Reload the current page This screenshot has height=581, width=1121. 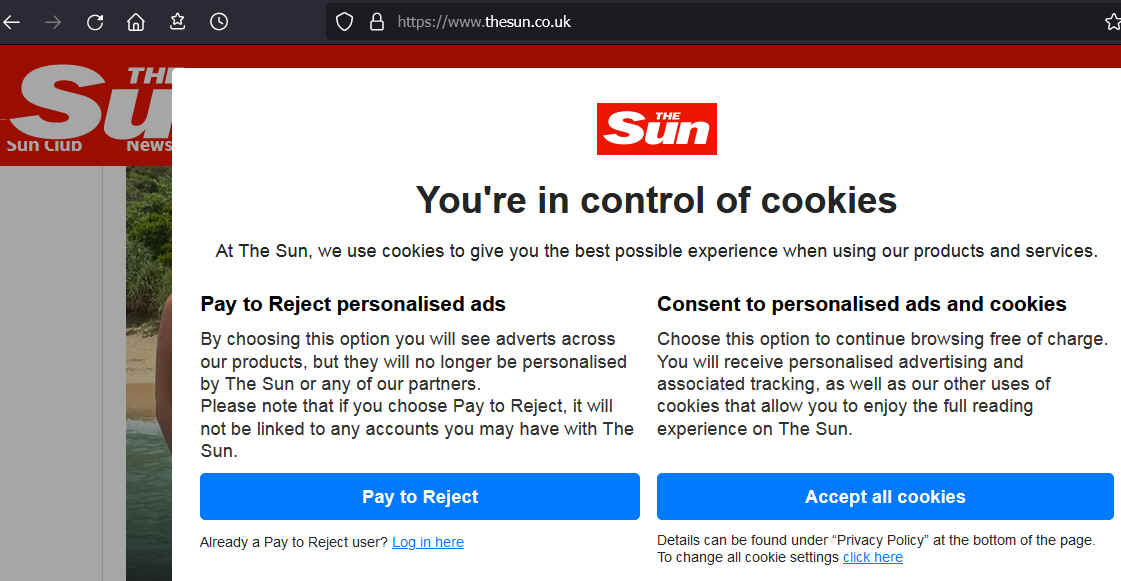click(95, 22)
